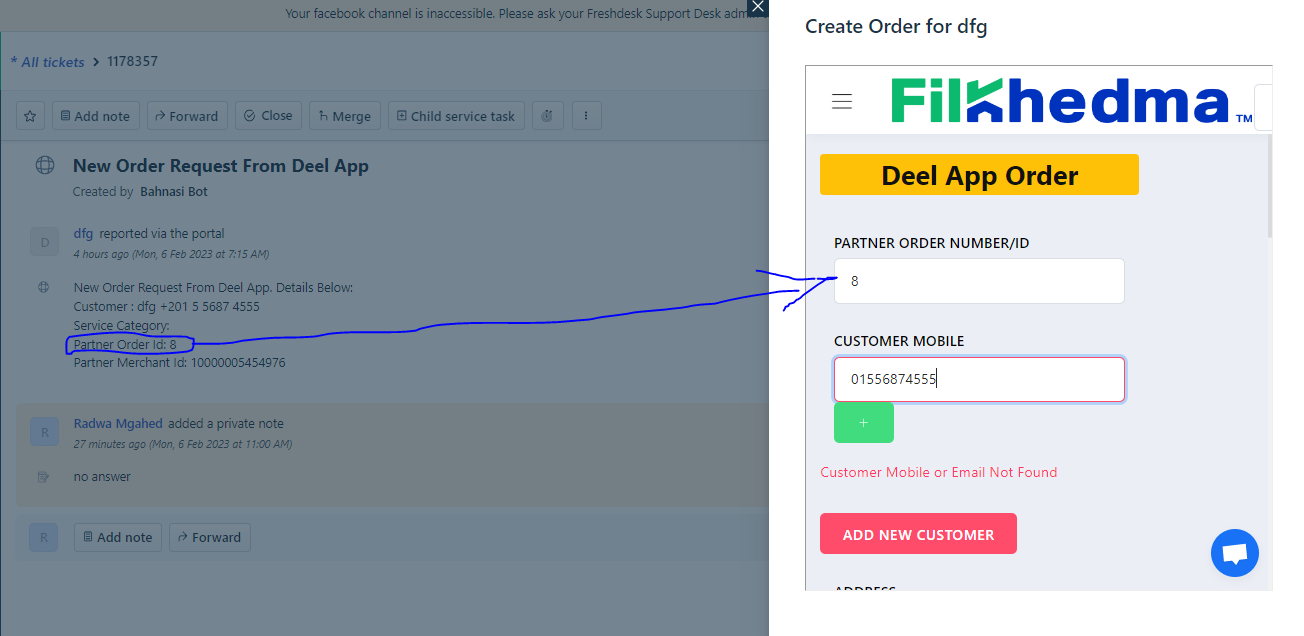Click Bahnasi Bot creator name
The height and width of the screenshot is (636, 1304).
tap(174, 191)
